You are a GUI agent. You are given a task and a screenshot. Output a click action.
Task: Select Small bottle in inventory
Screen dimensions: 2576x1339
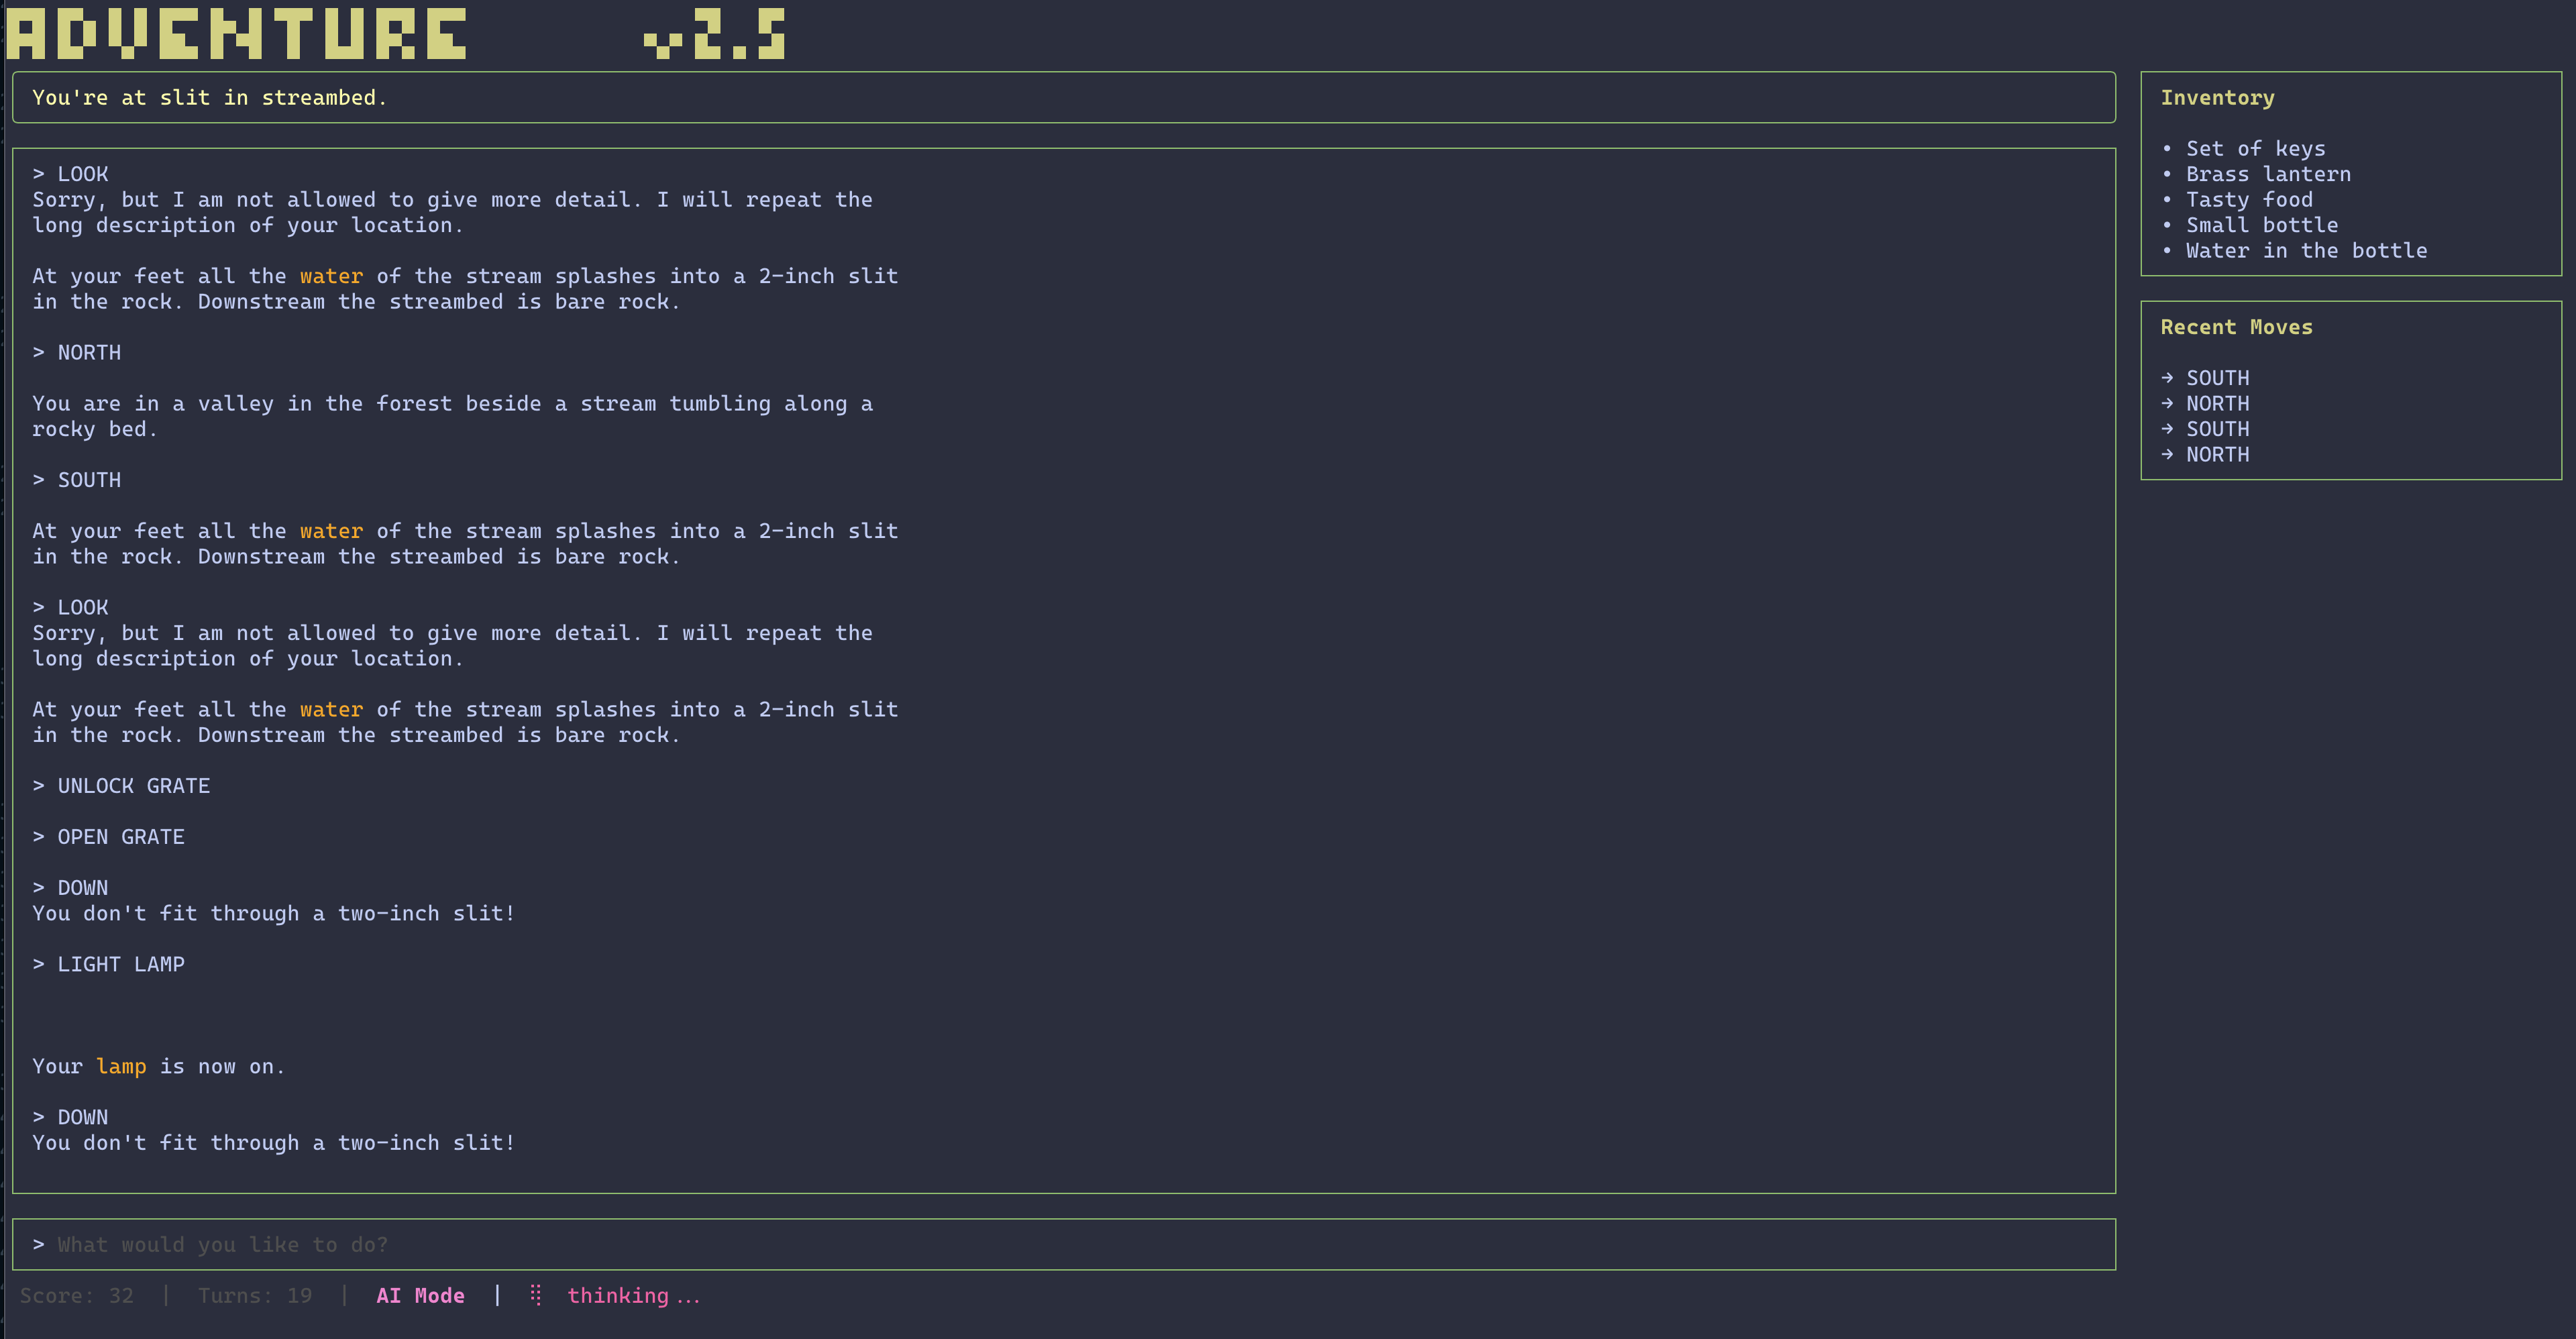point(2261,225)
